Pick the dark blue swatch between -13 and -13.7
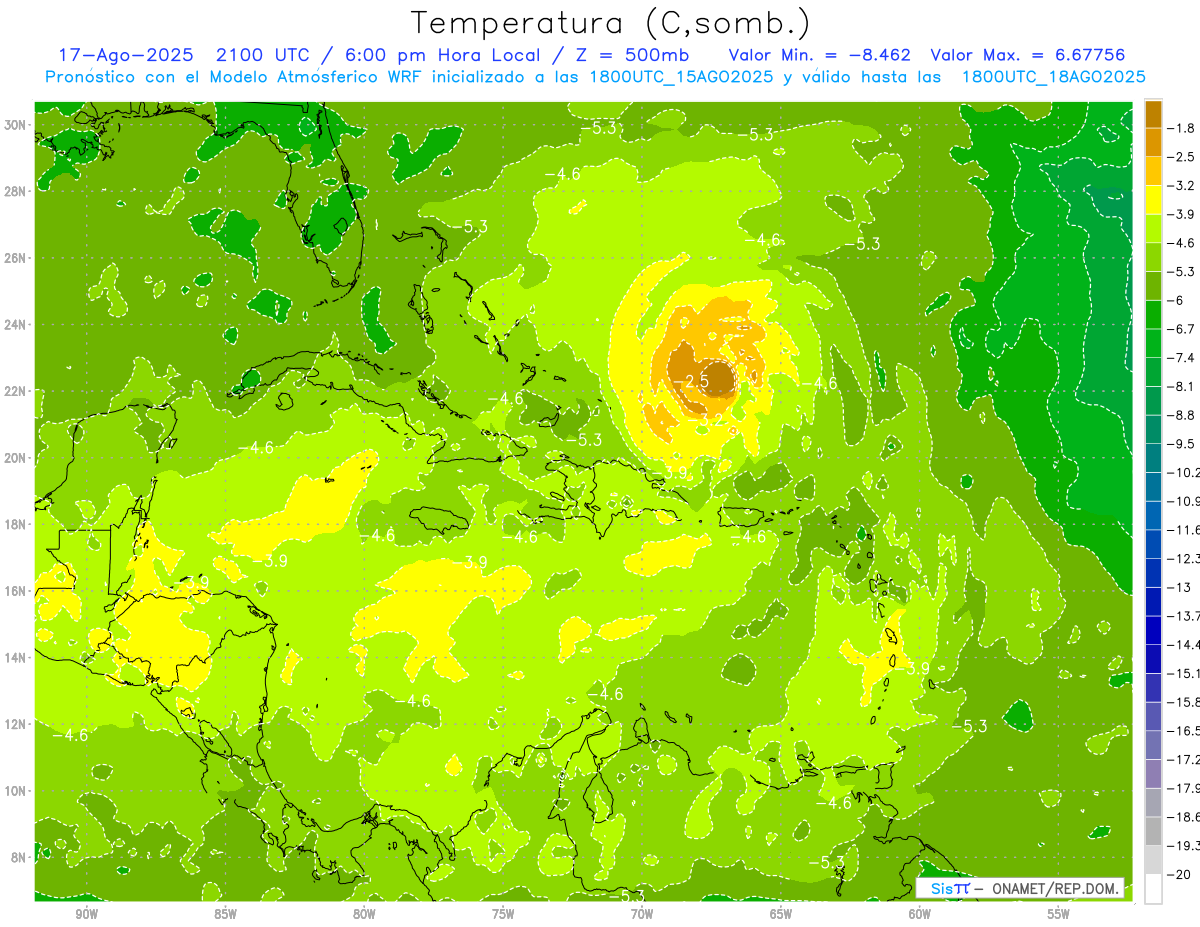The image size is (1200, 927). (x=1153, y=601)
